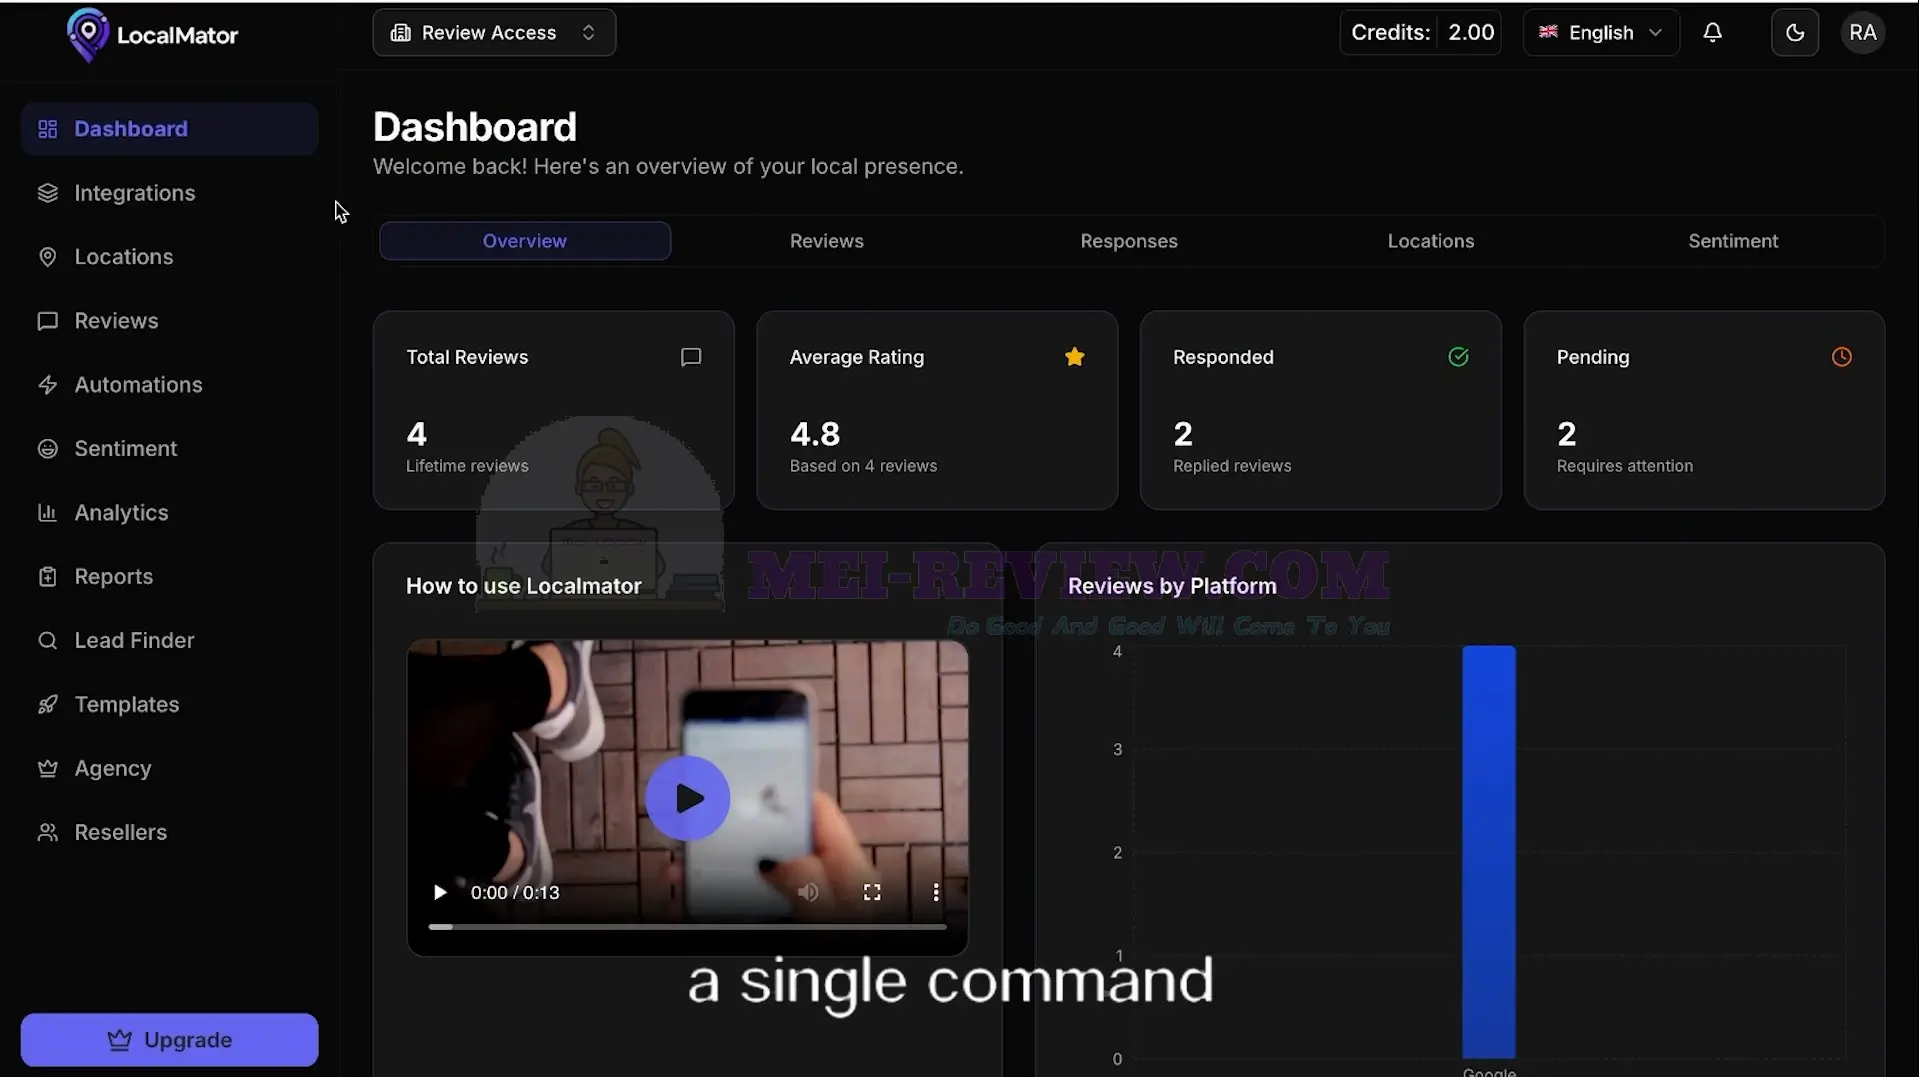
Task: Click the 'Based on 4 reviews' caption
Action: click(863, 466)
